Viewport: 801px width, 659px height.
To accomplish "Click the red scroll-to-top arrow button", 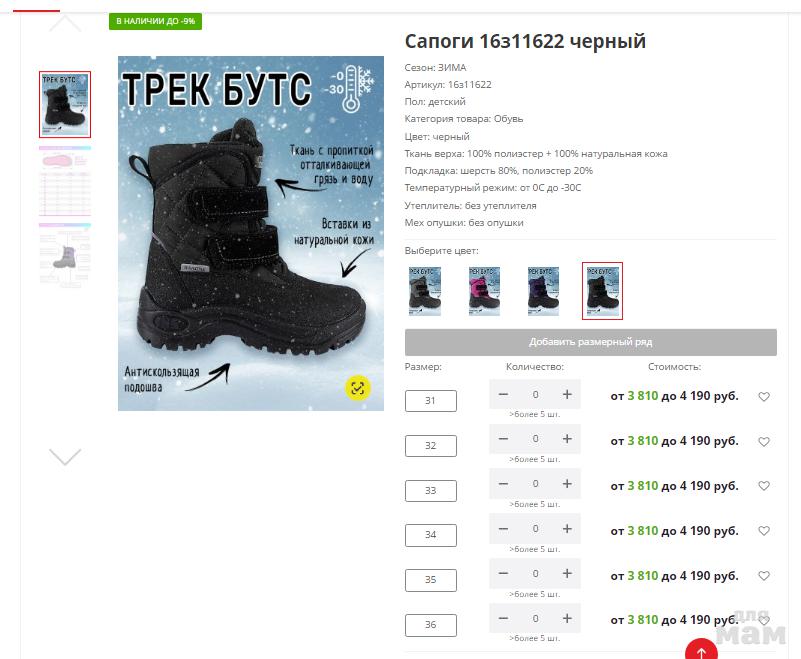I will tap(701, 650).
